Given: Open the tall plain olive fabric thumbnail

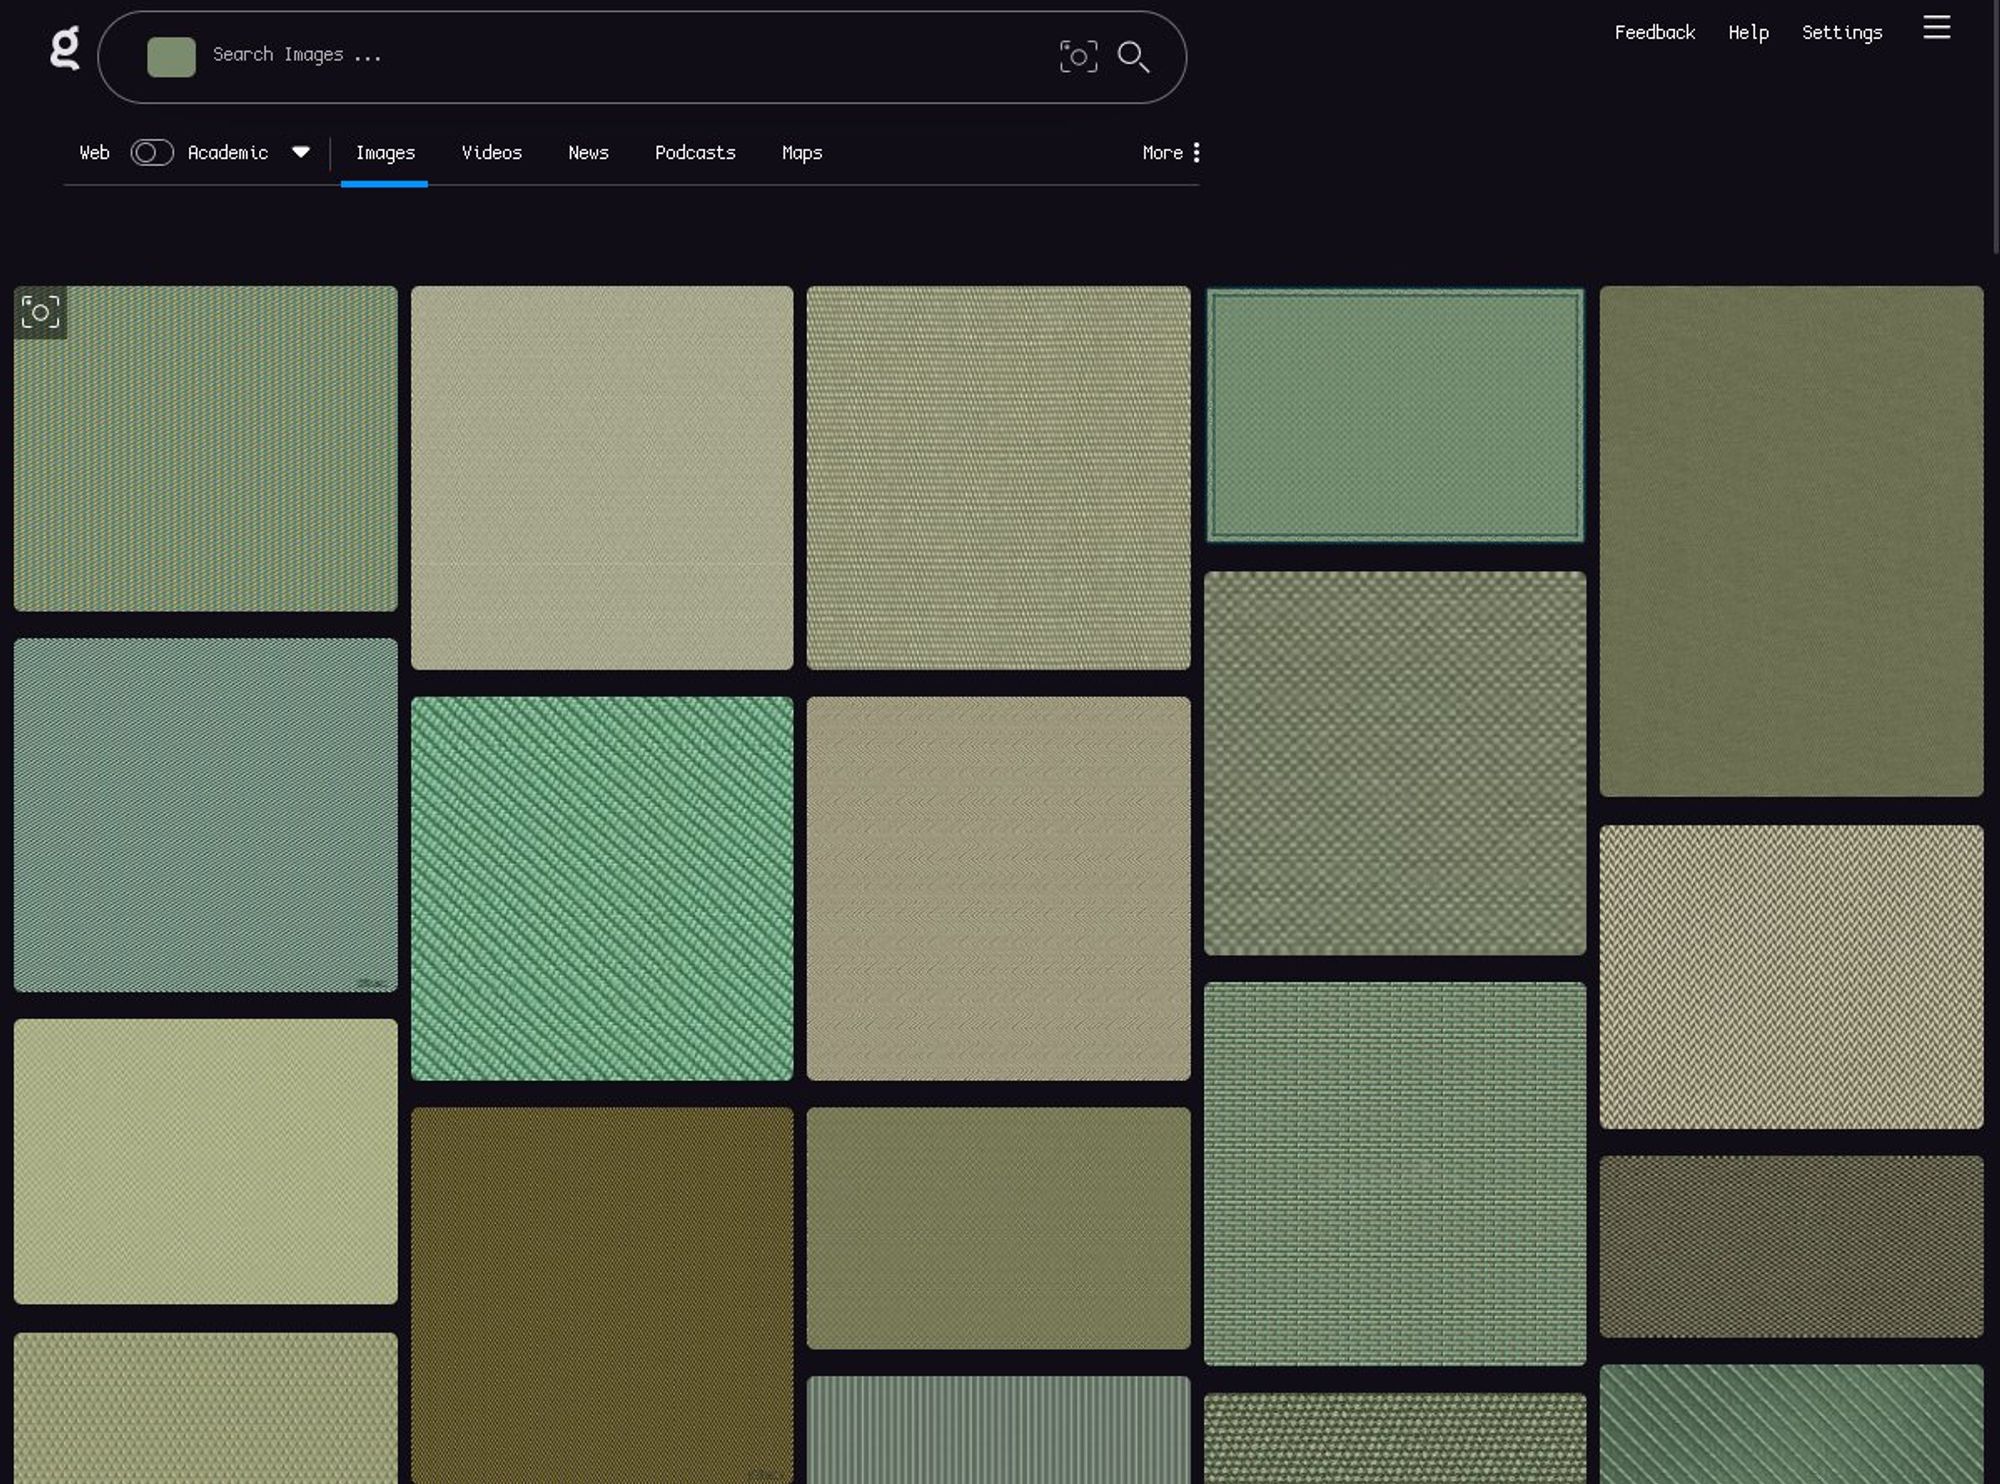Looking at the screenshot, I should click(1791, 541).
